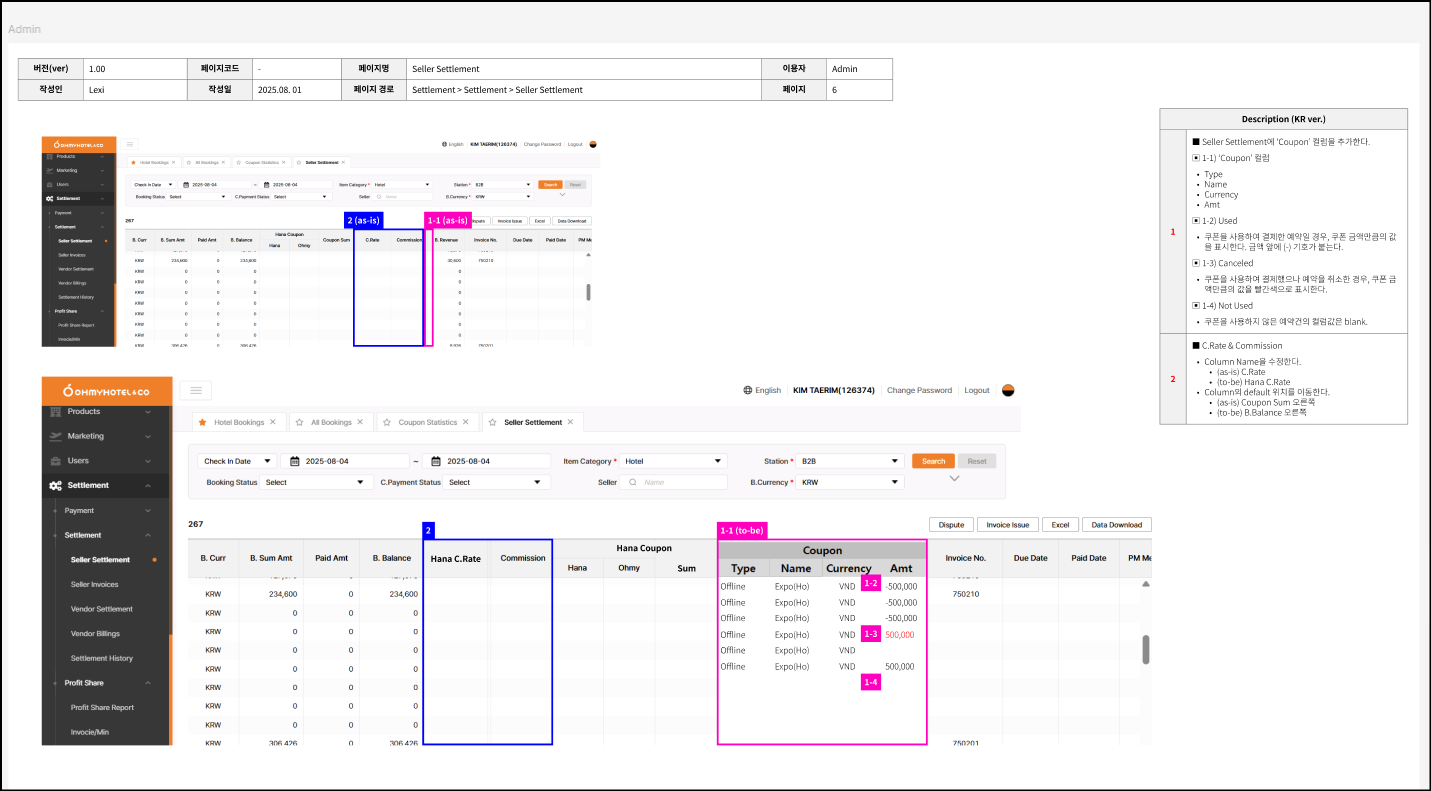Click the Logout link in the to-be mockup

977,390
